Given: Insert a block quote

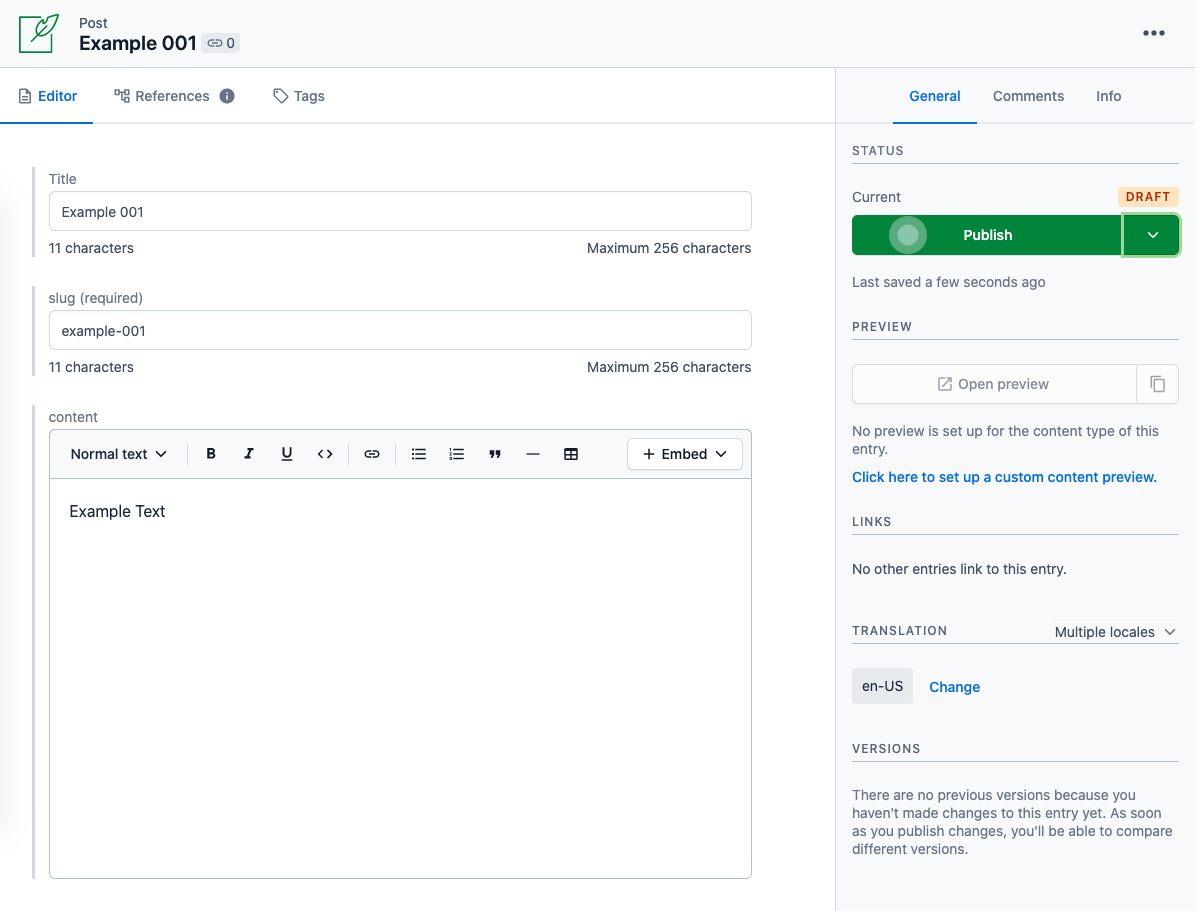Looking at the screenshot, I should (495, 454).
